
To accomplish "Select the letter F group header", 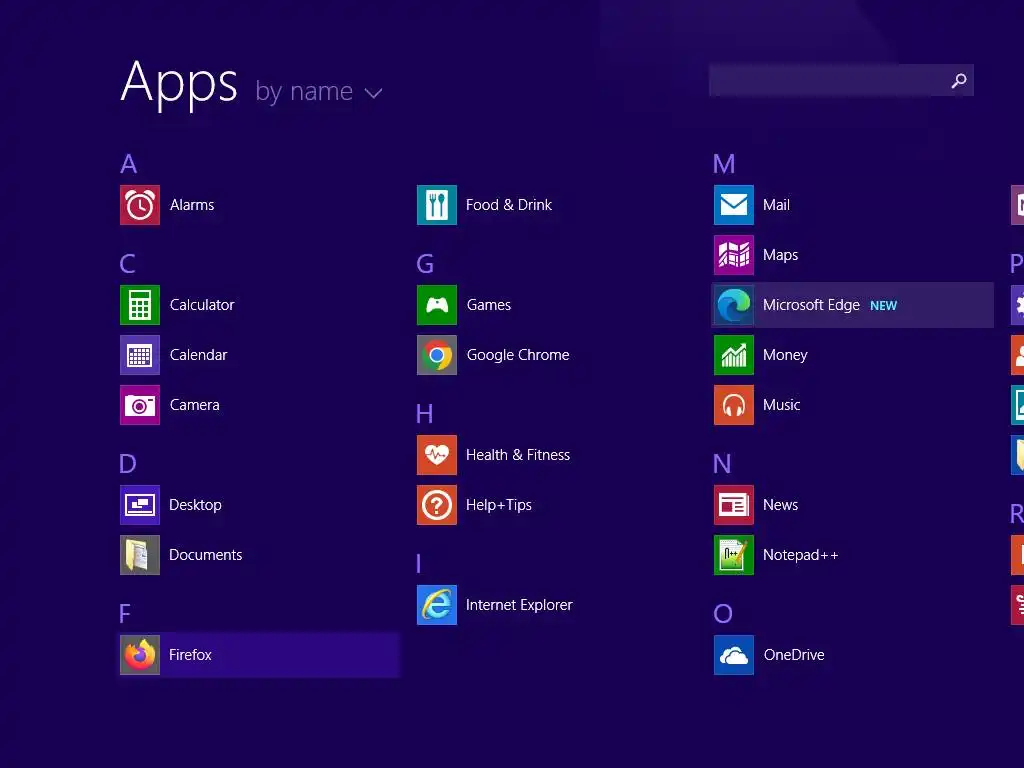I will point(125,614).
